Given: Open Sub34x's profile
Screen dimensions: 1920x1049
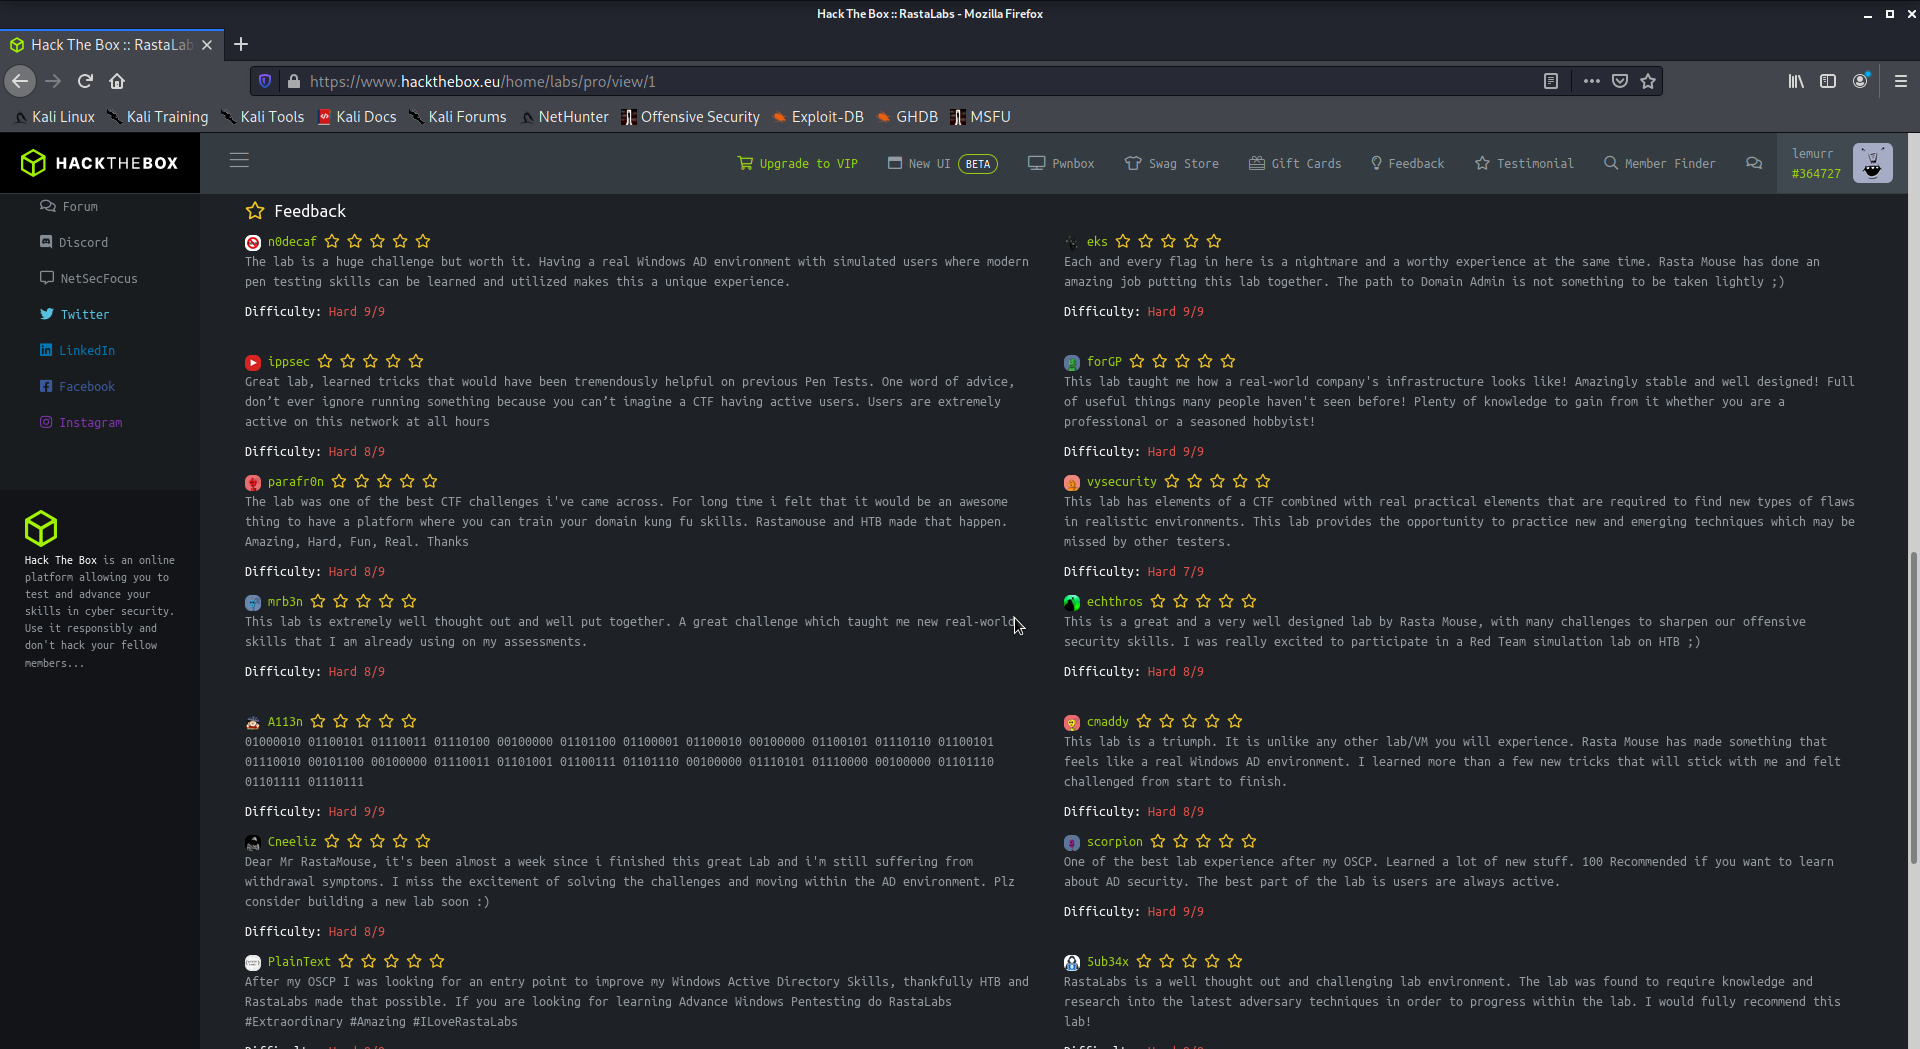Looking at the screenshot, I should click(x=1107, y=962).
